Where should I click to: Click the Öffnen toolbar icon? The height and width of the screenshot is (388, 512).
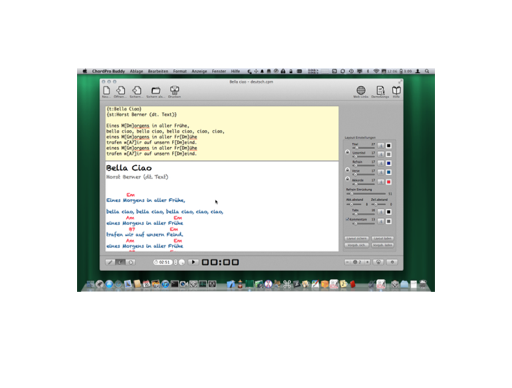click(120, 91)
